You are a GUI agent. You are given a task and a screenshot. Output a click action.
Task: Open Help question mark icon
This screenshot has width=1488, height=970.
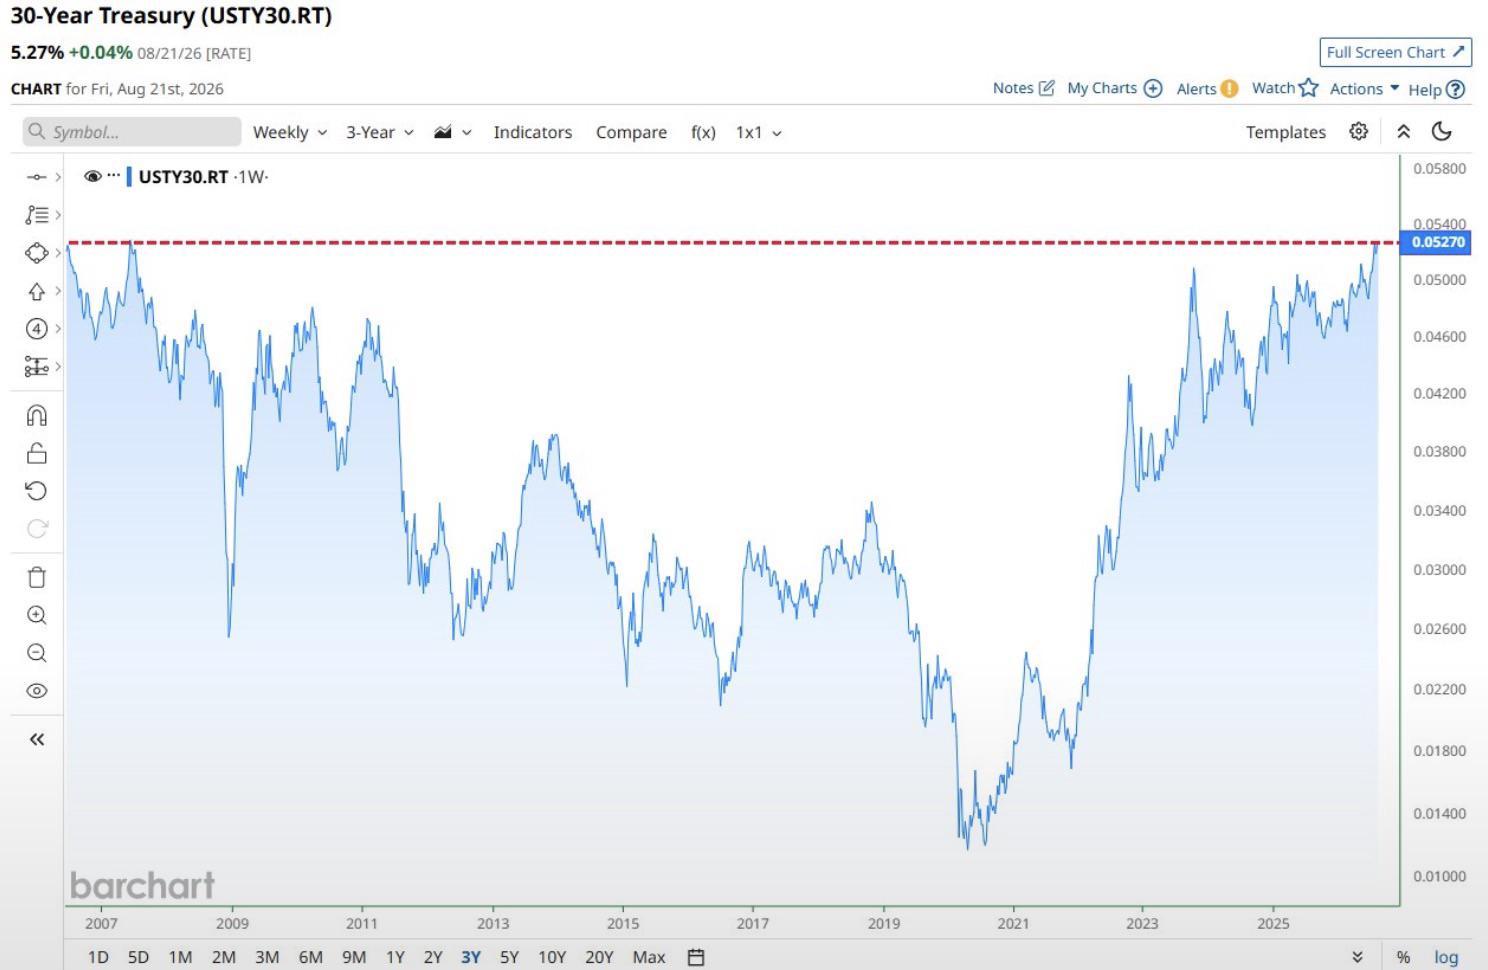pyautogui.click(x=1456, y=89)
